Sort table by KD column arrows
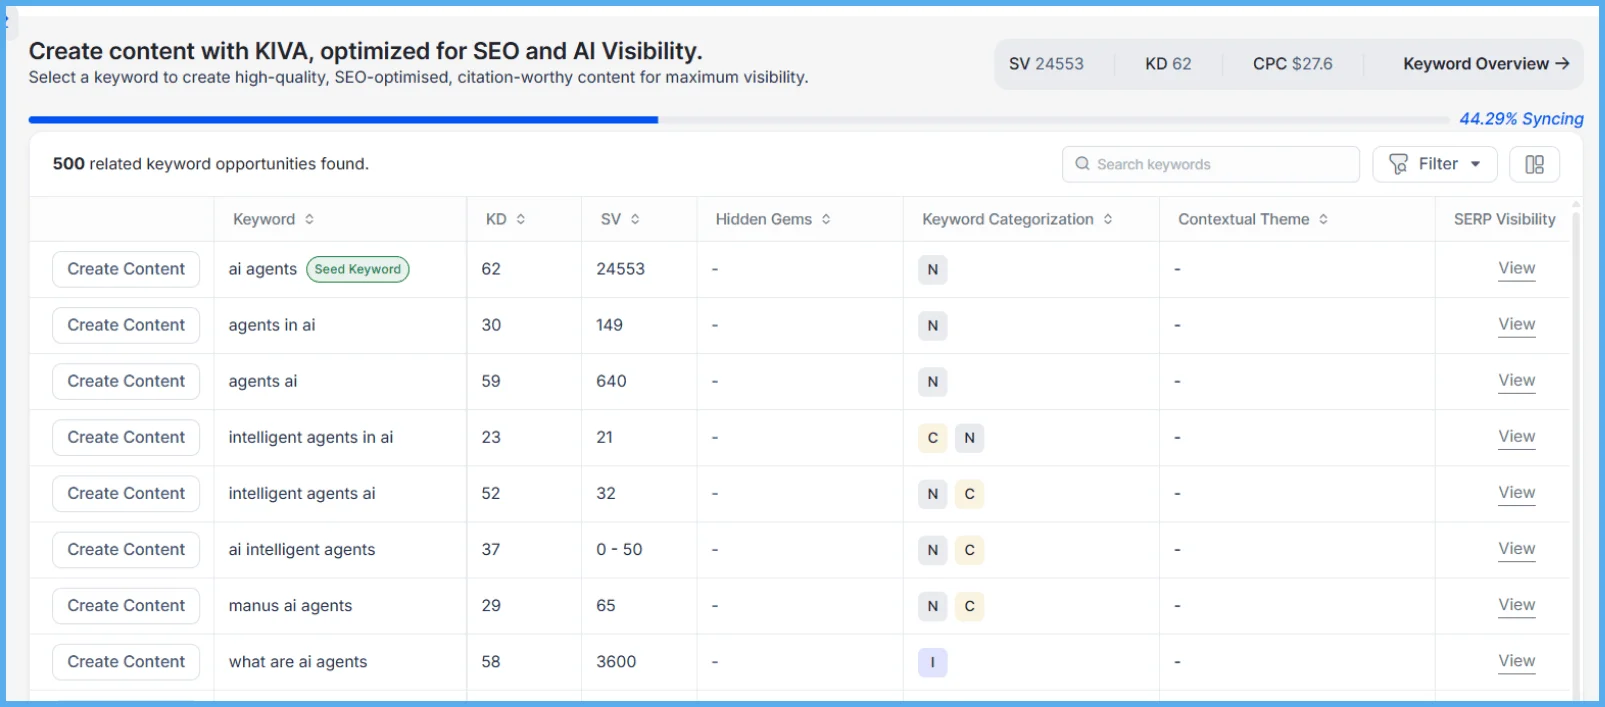 point(521,219)
